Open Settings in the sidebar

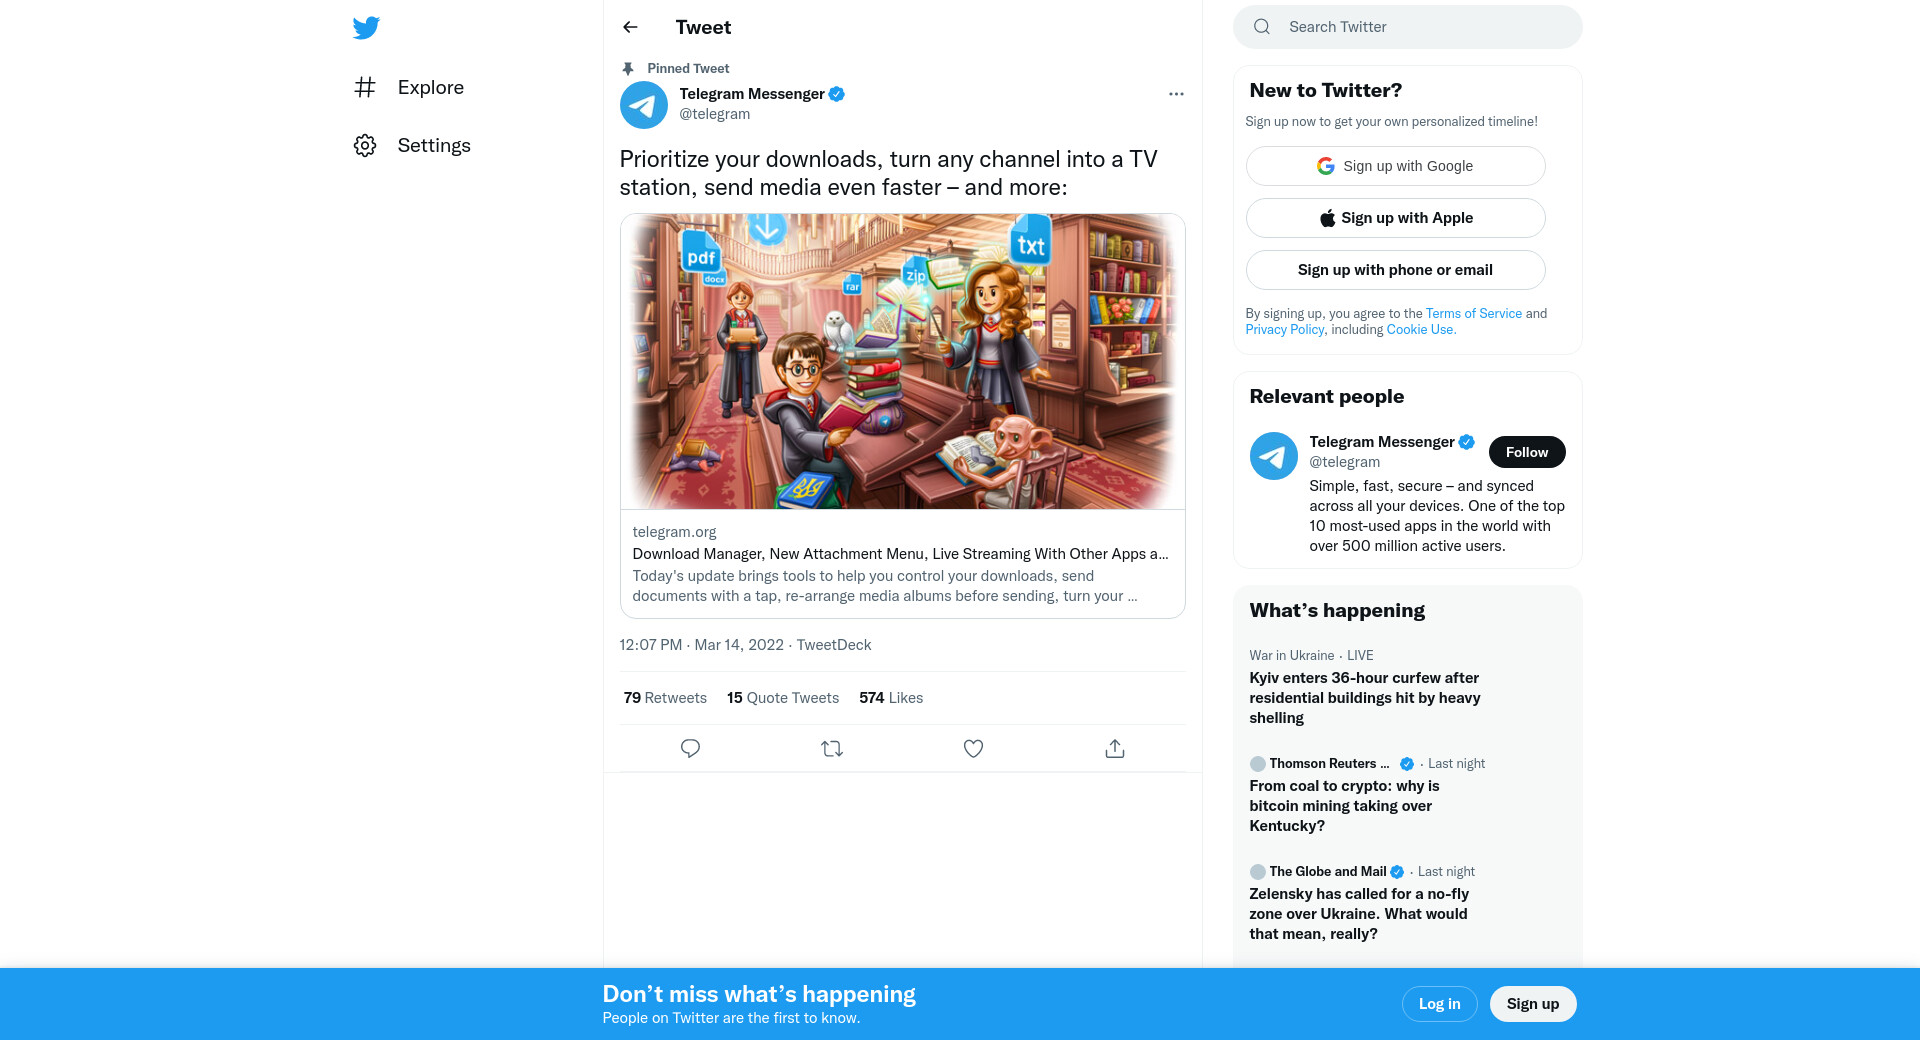click(x=433, y=146)
